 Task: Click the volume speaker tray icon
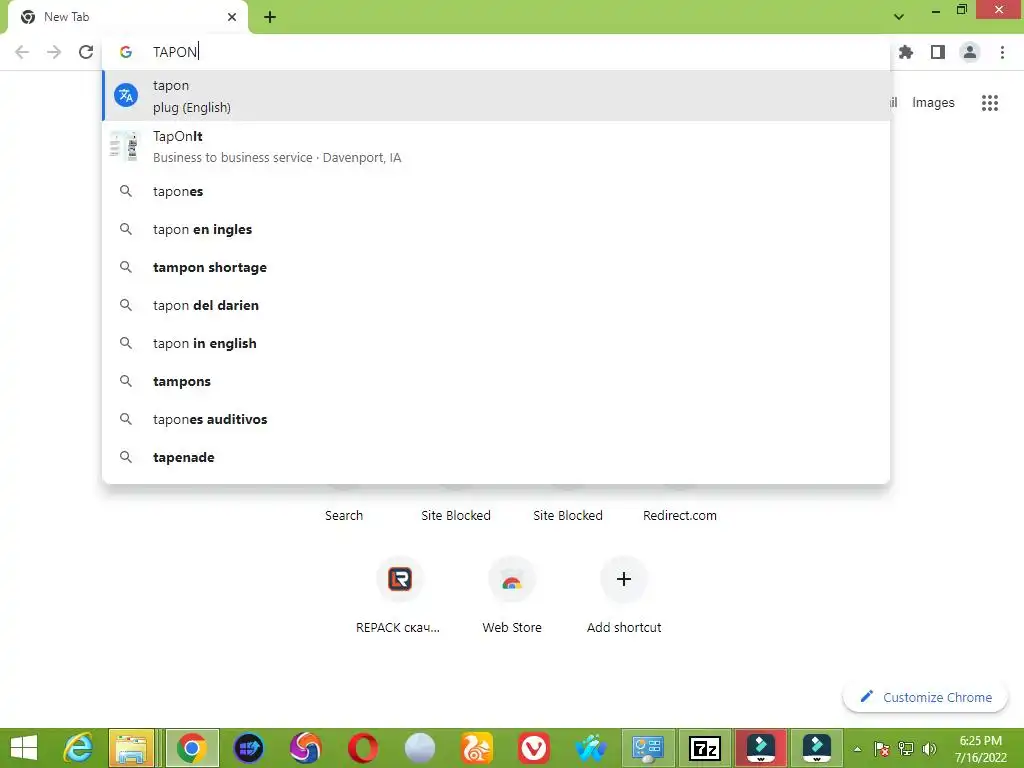click(x=929, y=749)
